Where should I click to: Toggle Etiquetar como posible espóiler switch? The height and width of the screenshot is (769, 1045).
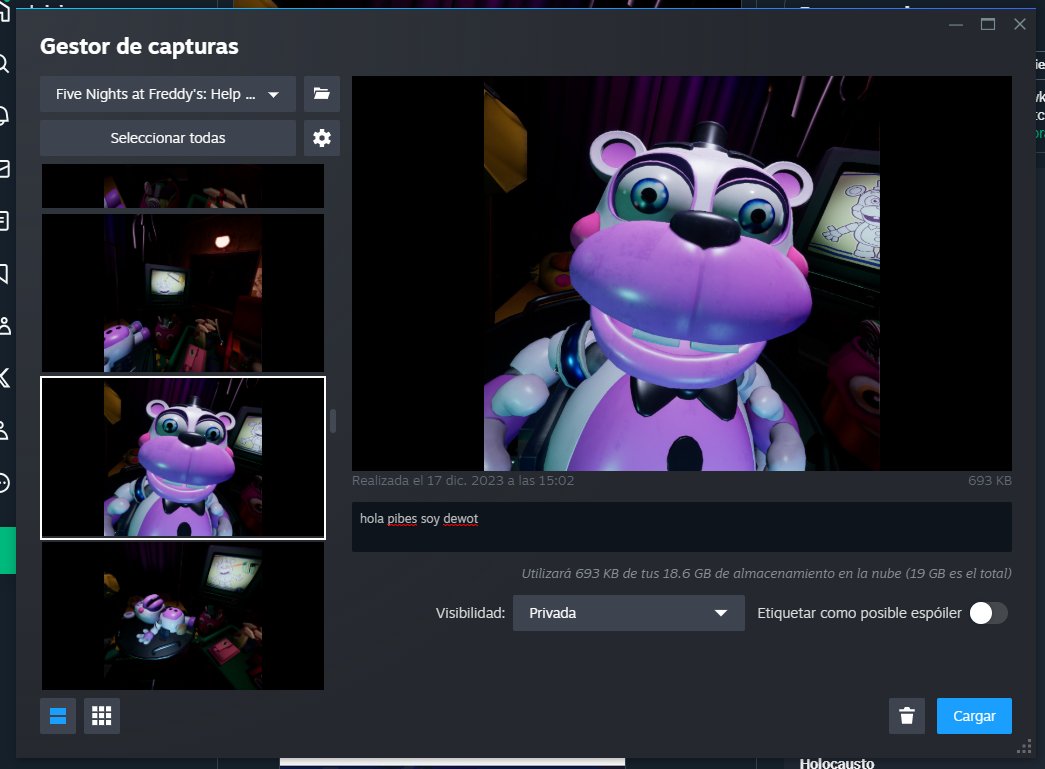[988, 613]
